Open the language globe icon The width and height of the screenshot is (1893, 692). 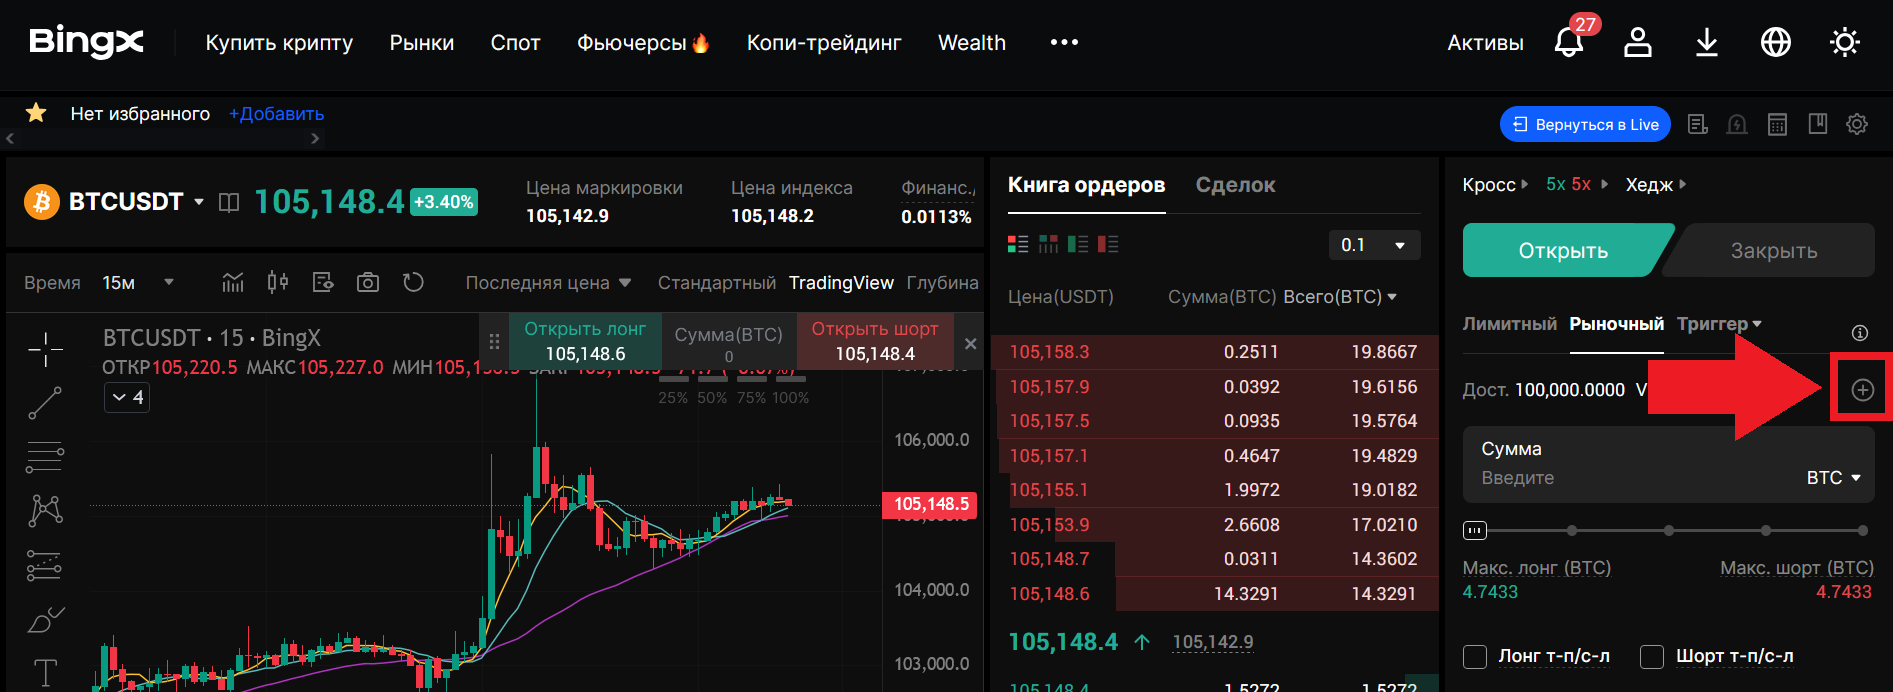[x=1775, y=42]
